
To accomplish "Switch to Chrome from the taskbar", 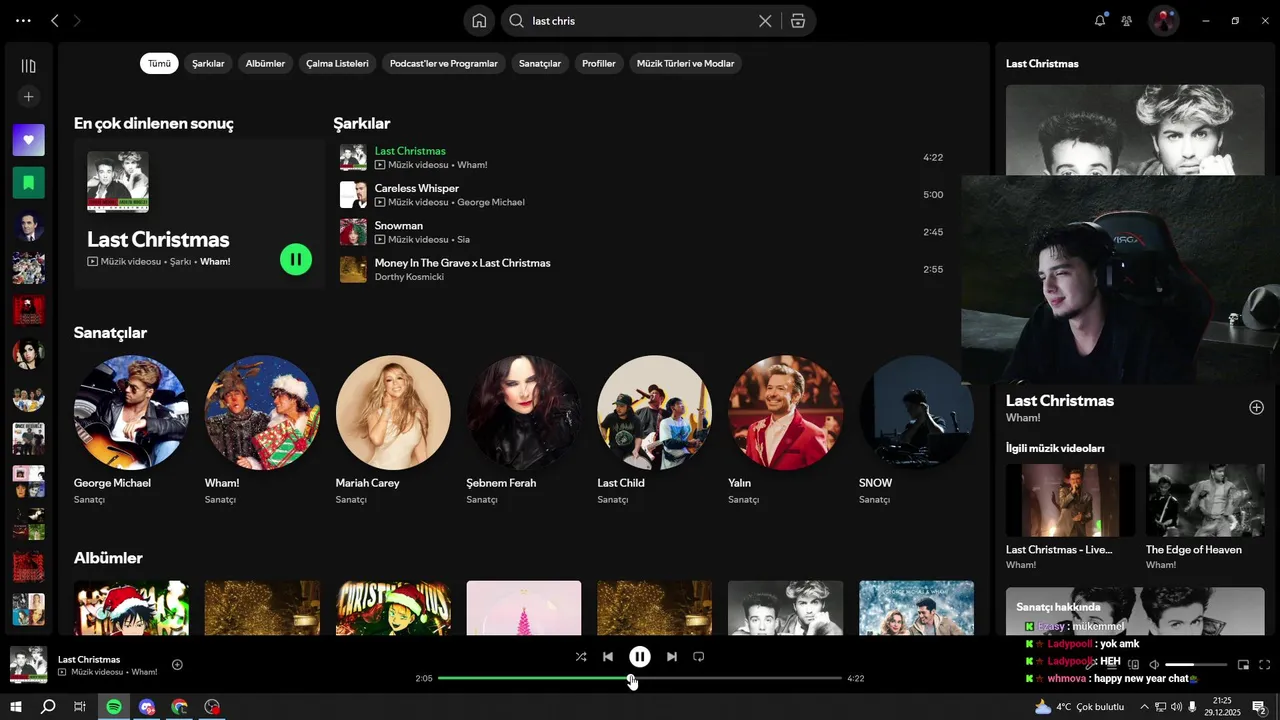I will click(179, 707).
